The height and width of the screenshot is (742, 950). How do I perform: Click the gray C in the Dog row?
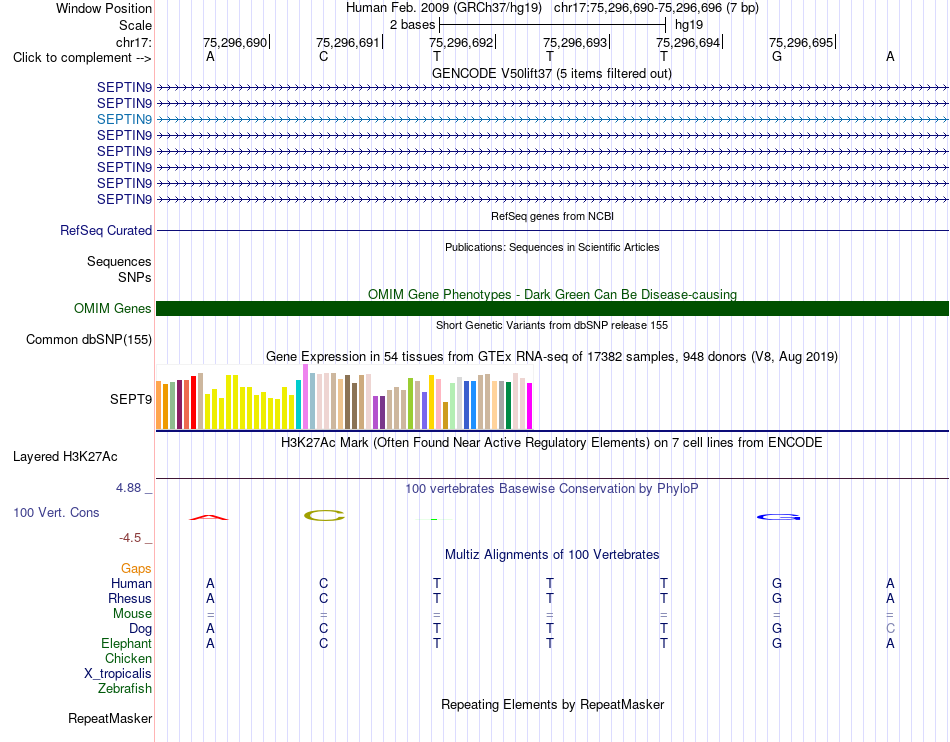click(x=890, y=629)
